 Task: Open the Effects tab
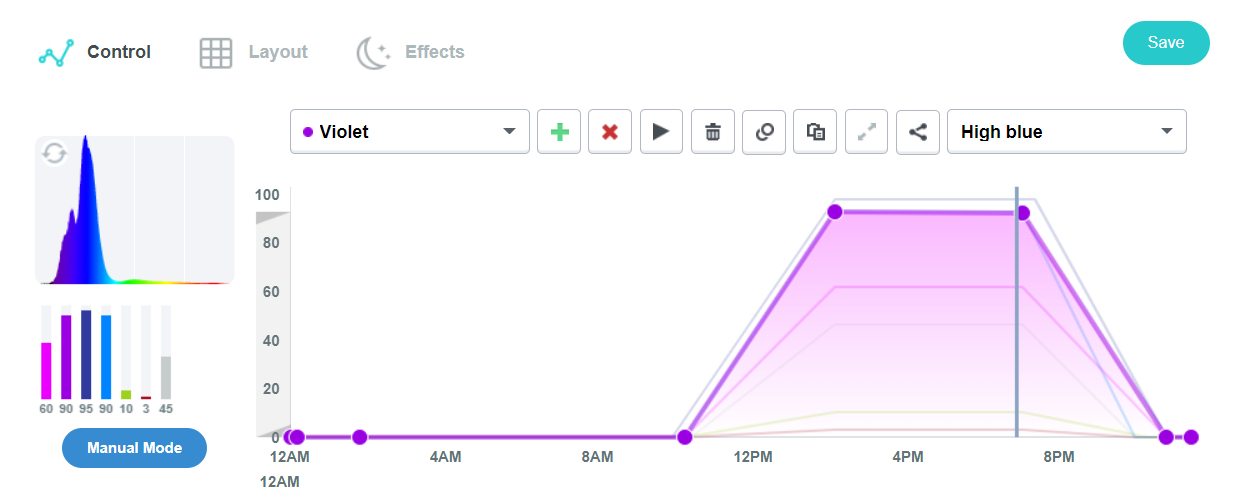coord(411,52)
